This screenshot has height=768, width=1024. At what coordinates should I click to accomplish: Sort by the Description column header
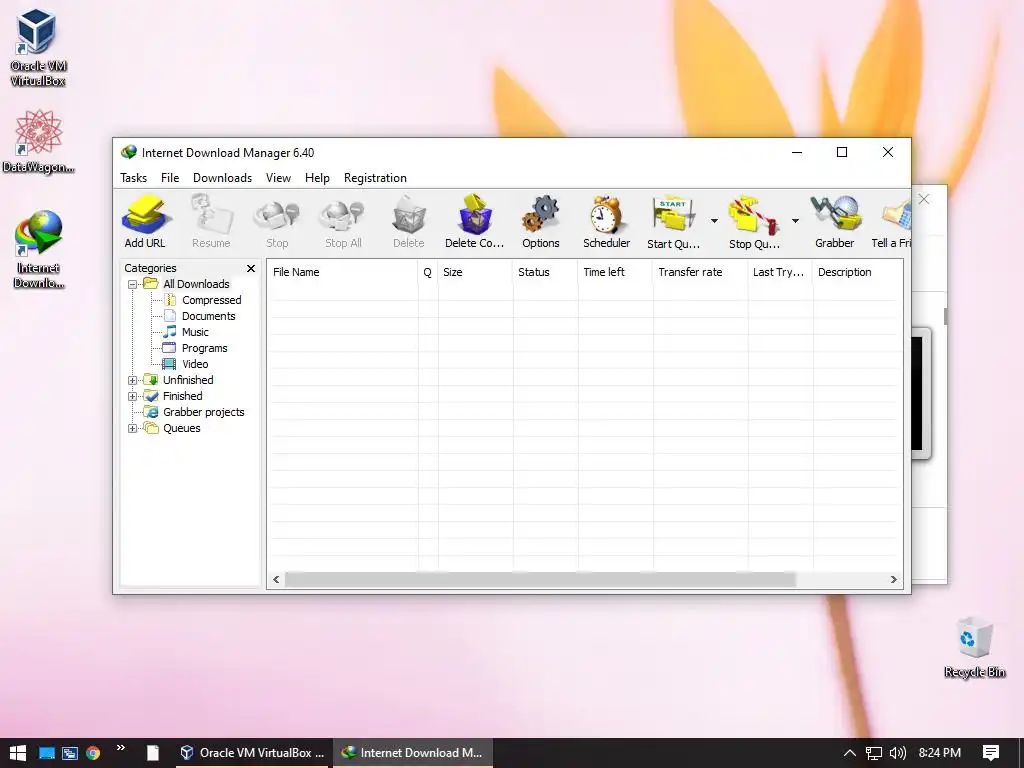click(857, 272)
